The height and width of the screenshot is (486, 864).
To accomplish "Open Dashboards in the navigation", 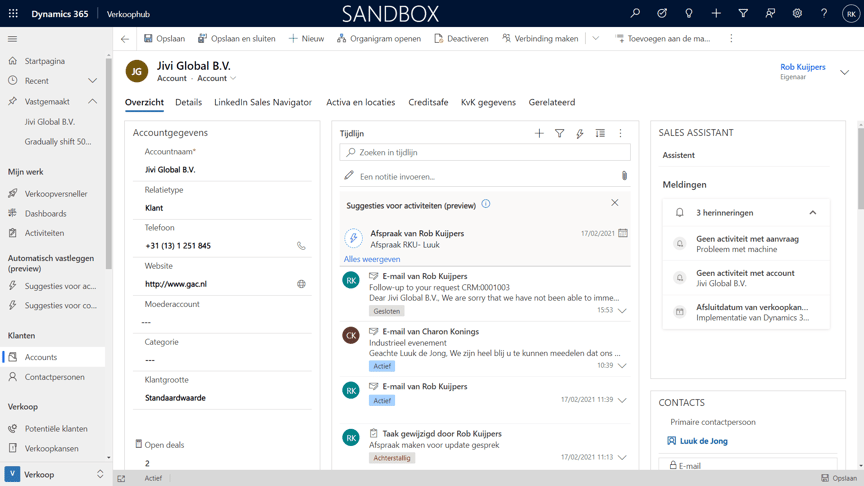I will pos(53,213).
